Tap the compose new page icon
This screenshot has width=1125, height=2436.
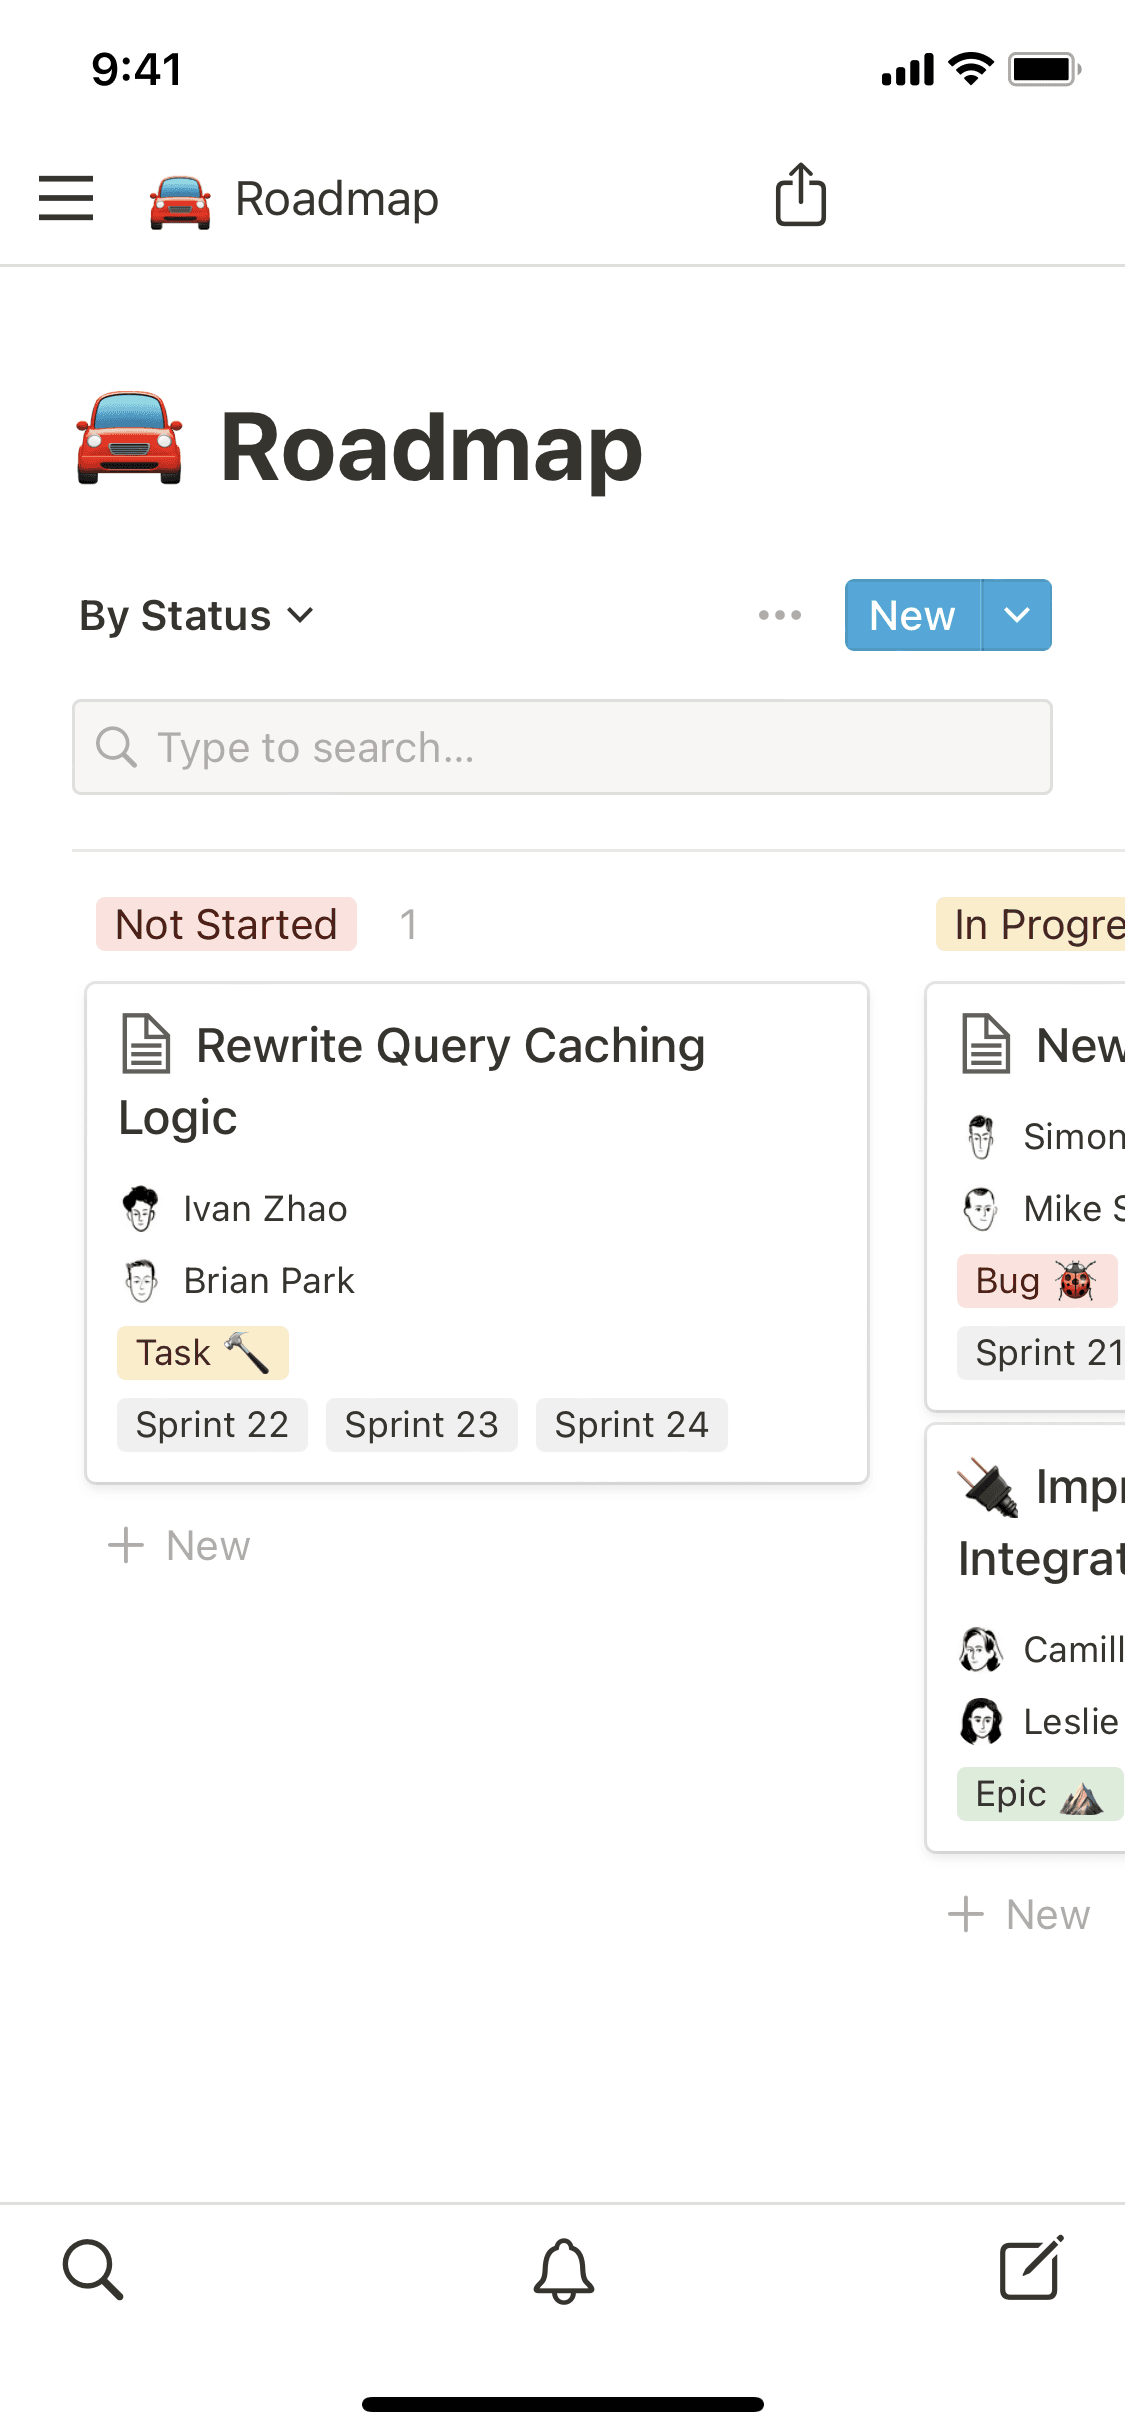(1031, 2269)
